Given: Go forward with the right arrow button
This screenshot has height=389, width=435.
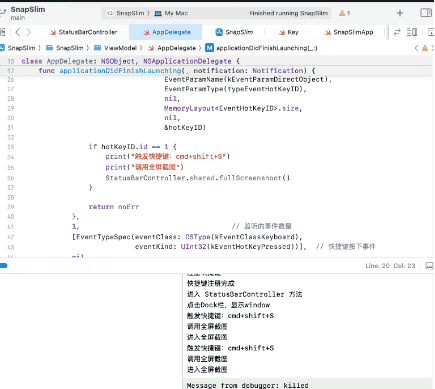Looking at the screenshot, I should [29, 32].
